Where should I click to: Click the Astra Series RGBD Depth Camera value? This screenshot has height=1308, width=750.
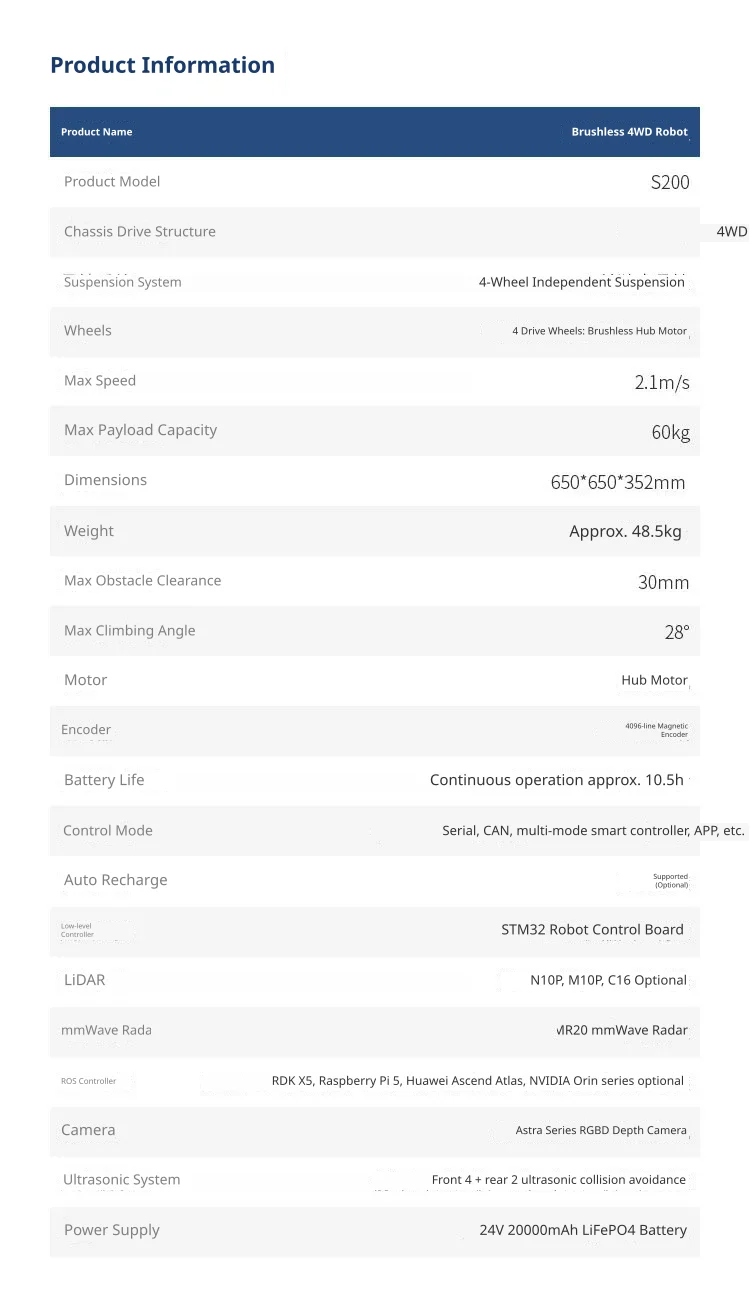601,1130
